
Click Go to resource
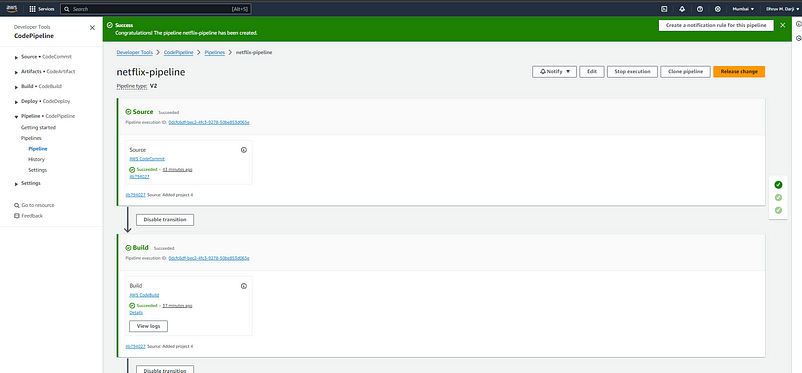(34, 205)
